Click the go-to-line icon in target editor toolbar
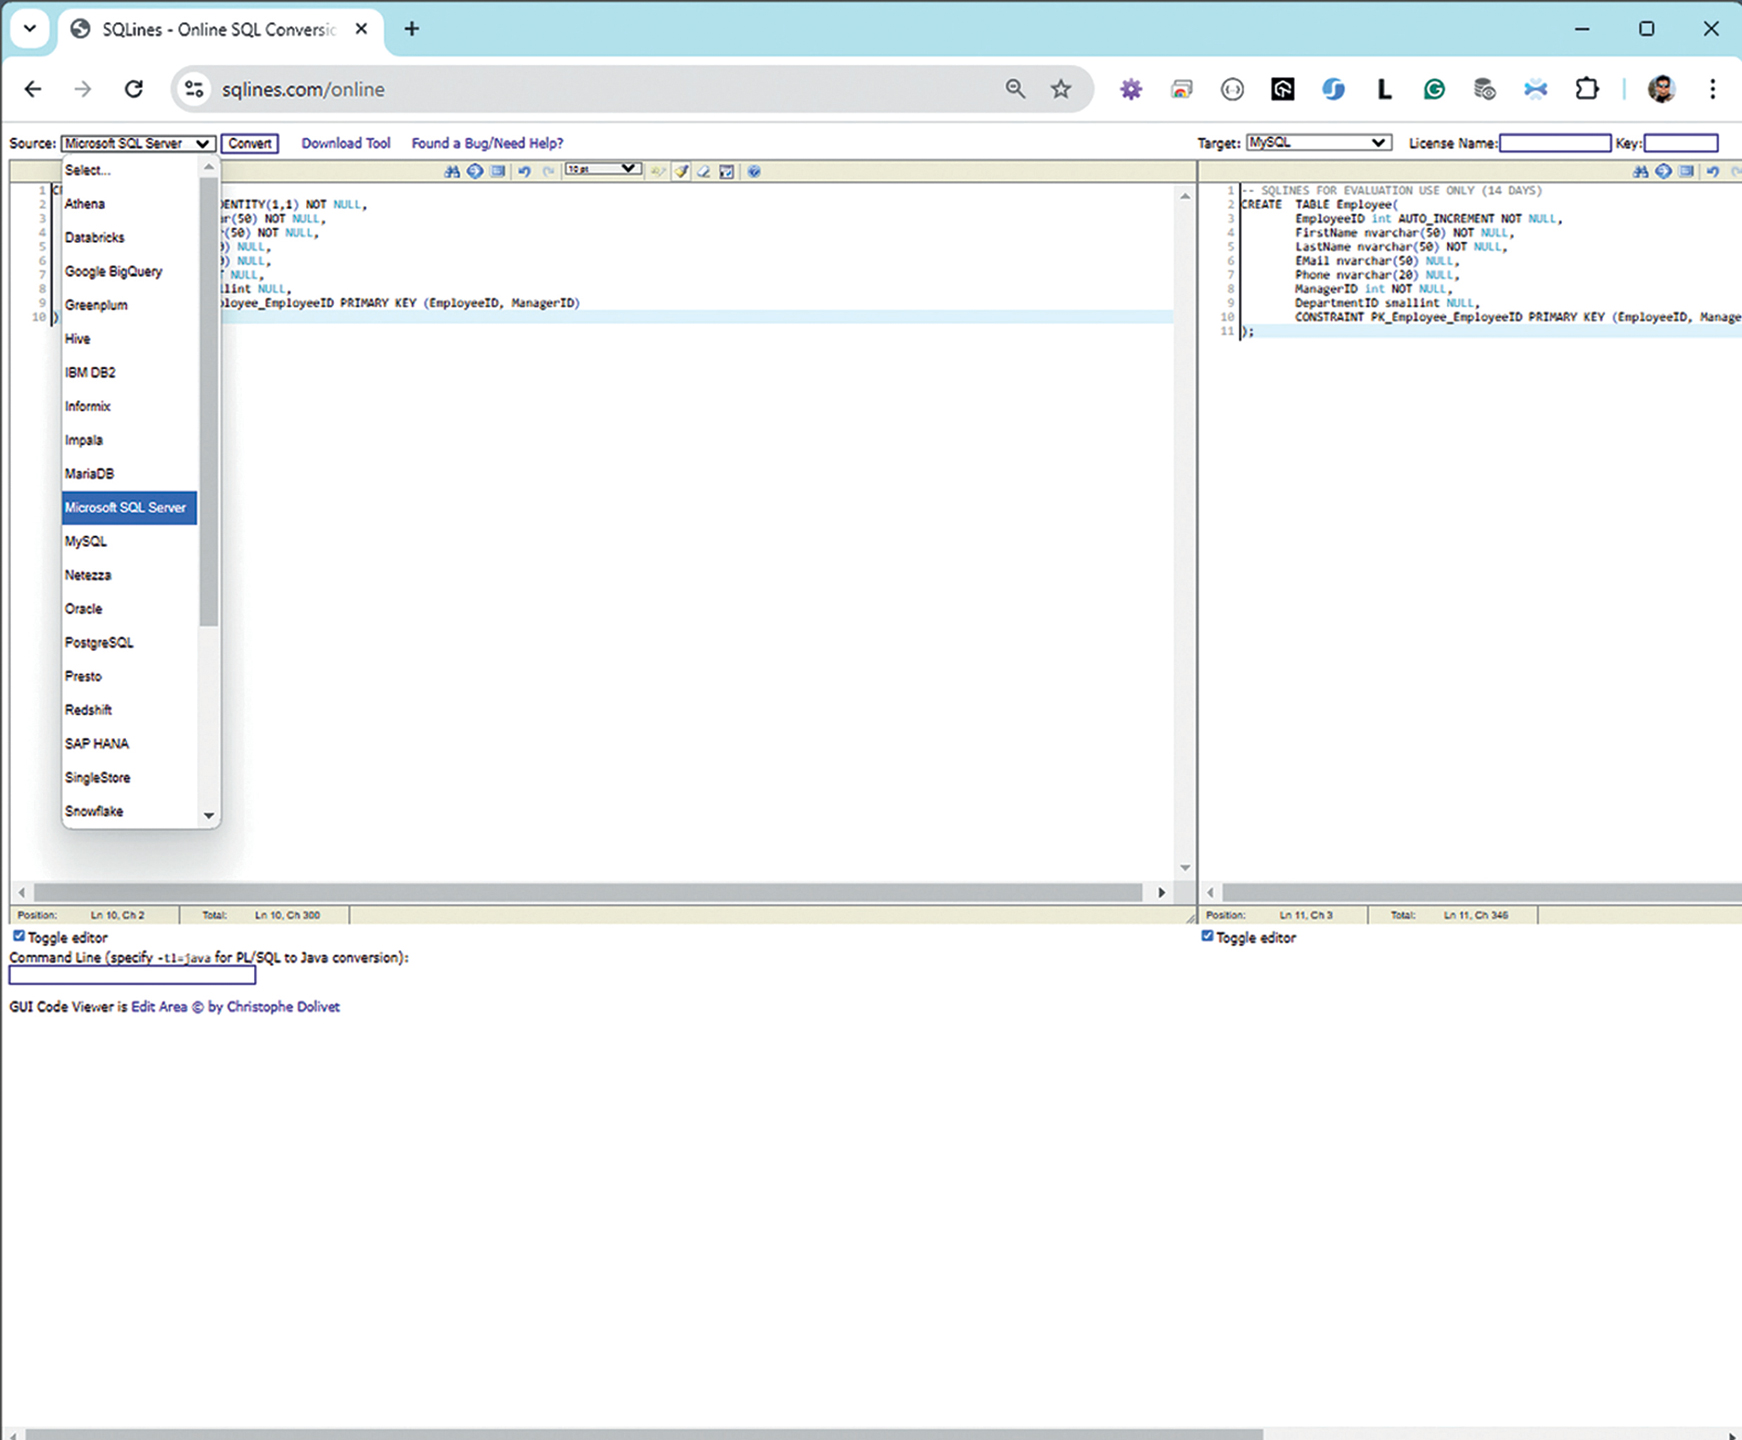Screen dimensions: 1742x1440 click(x=1663, y=171)
